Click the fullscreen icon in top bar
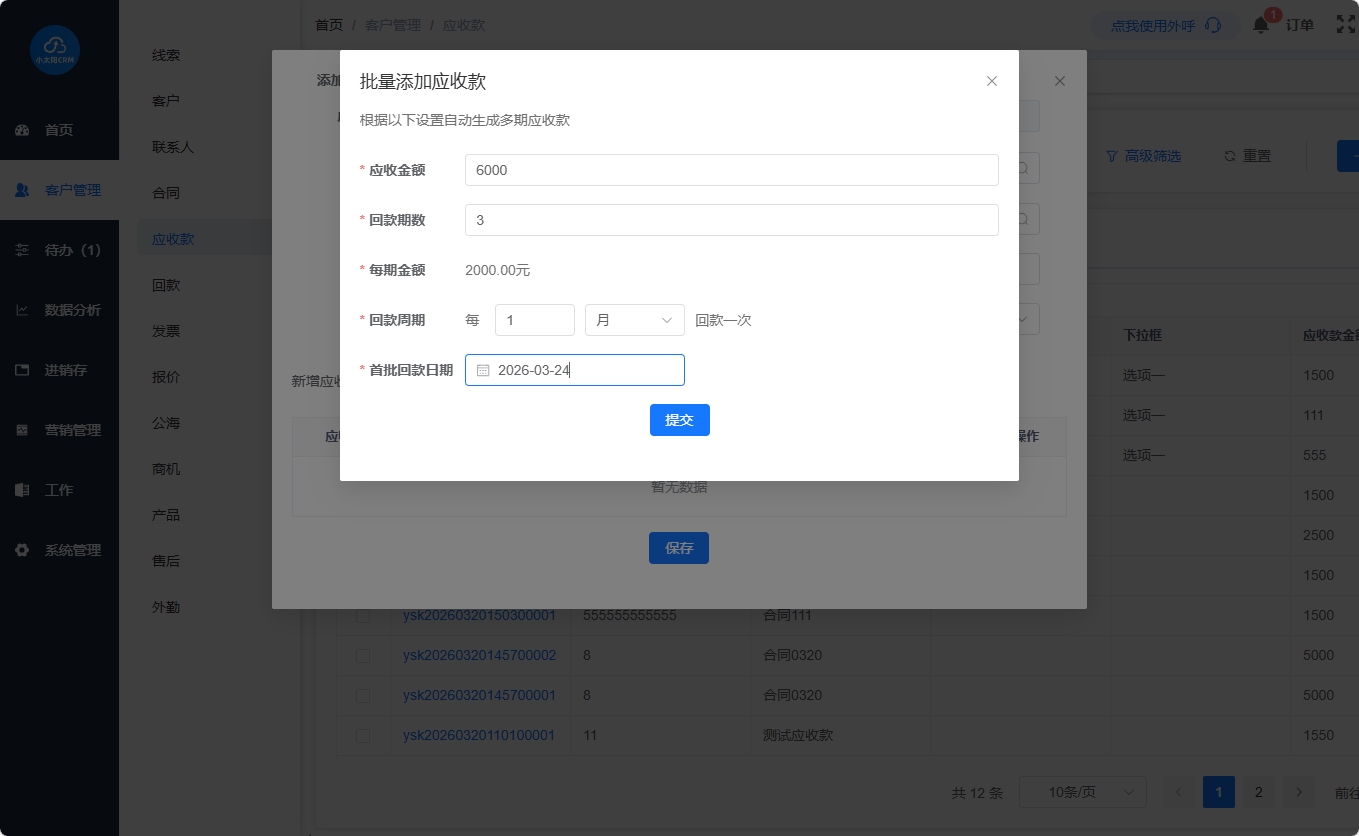This screenshot has height=836, width=1359. [1346, 25]
